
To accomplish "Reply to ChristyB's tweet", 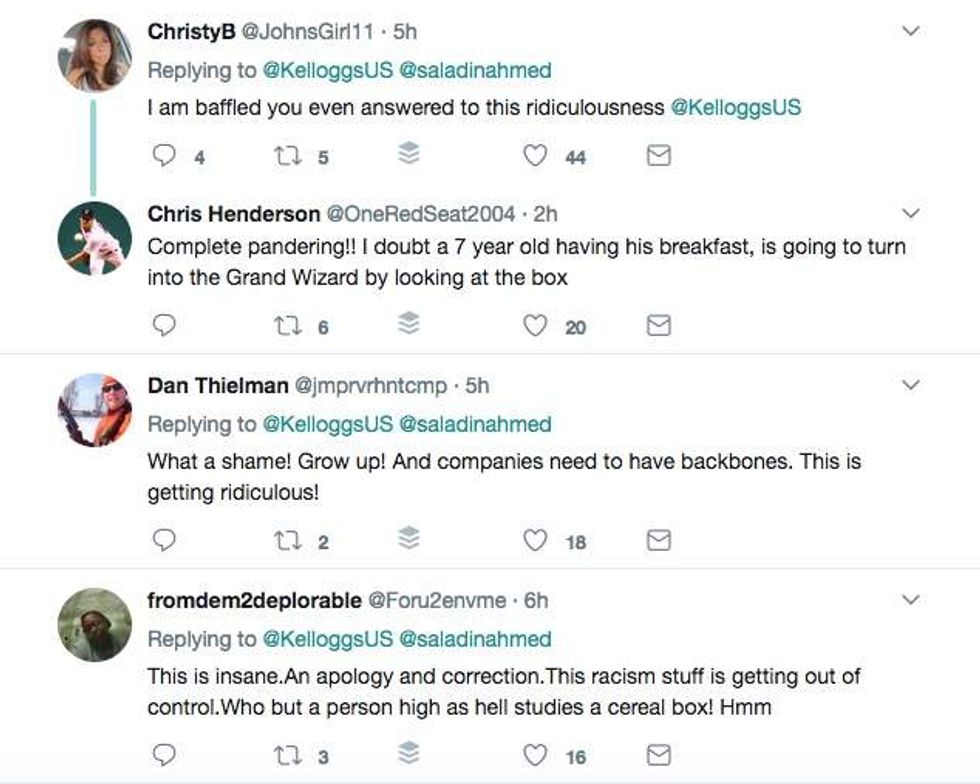I will tap(166, 156).
